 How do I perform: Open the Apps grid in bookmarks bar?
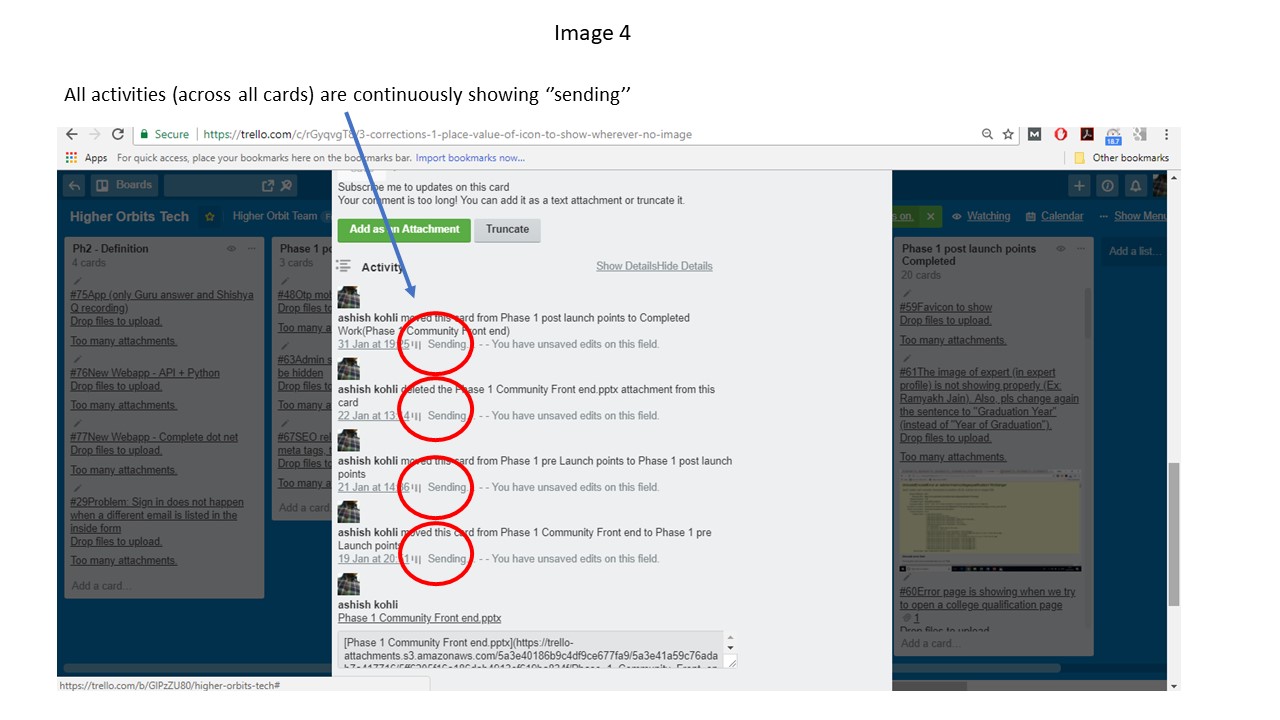tap(71, 158)
